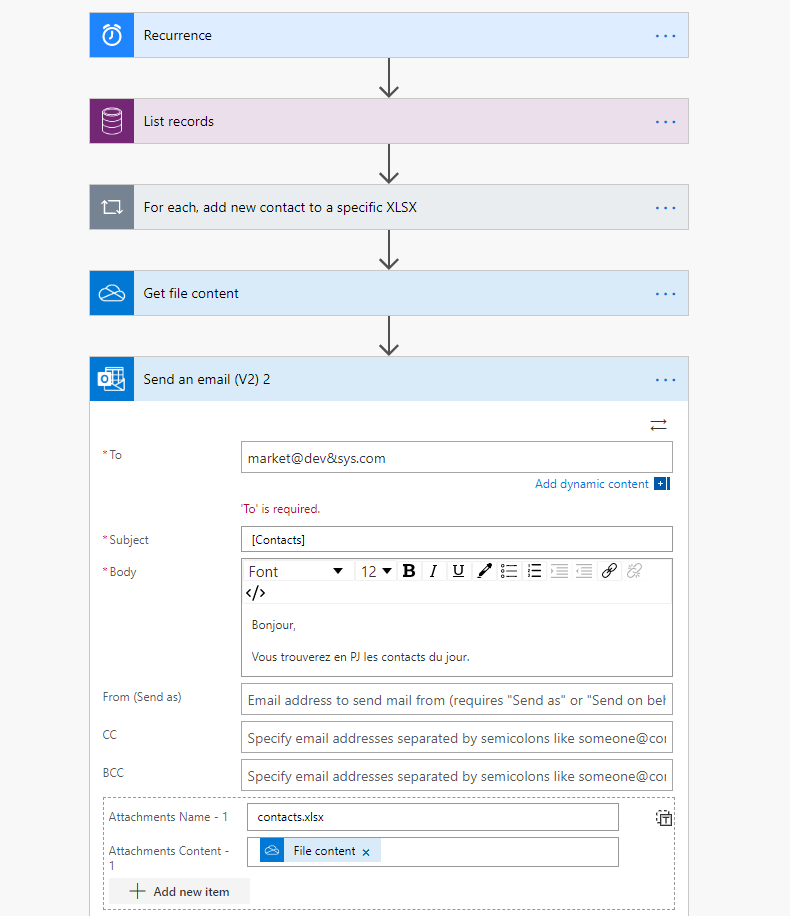
Task: Toggle bold formatting for the body text
Action: click(408, 571)
